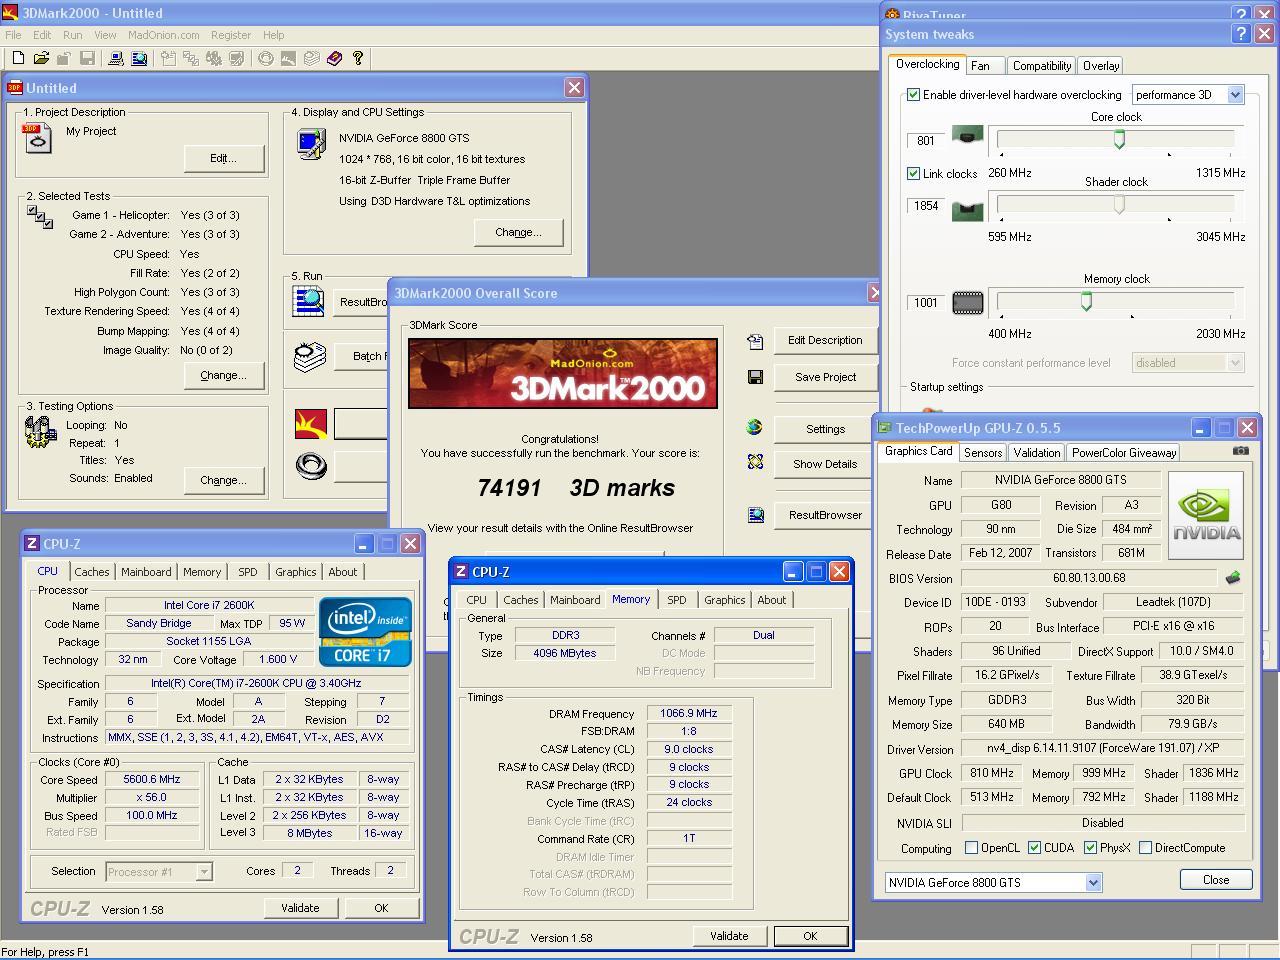Click the yellow question mark toolbar icon
Image resolution: width=1280 pixels, height=960 pixels.
[357, 59]
